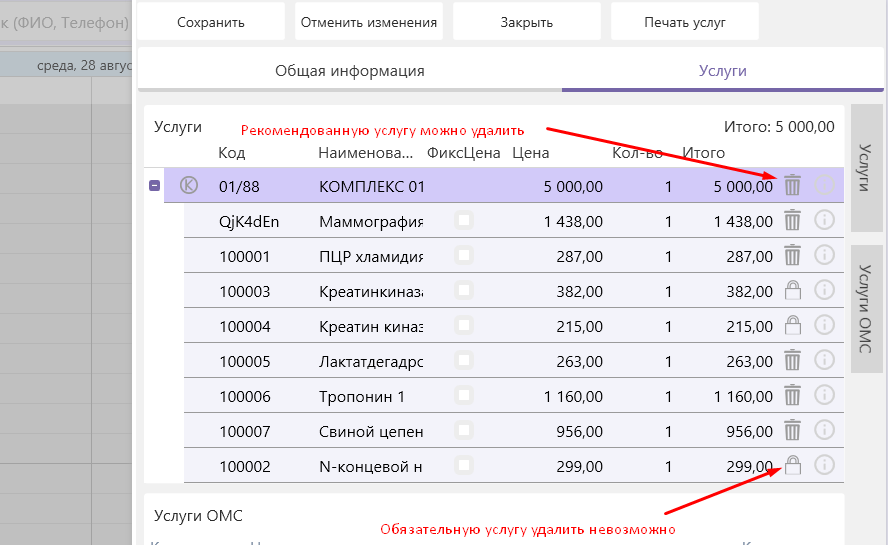View info for service 100005

[x=825, y=360]
